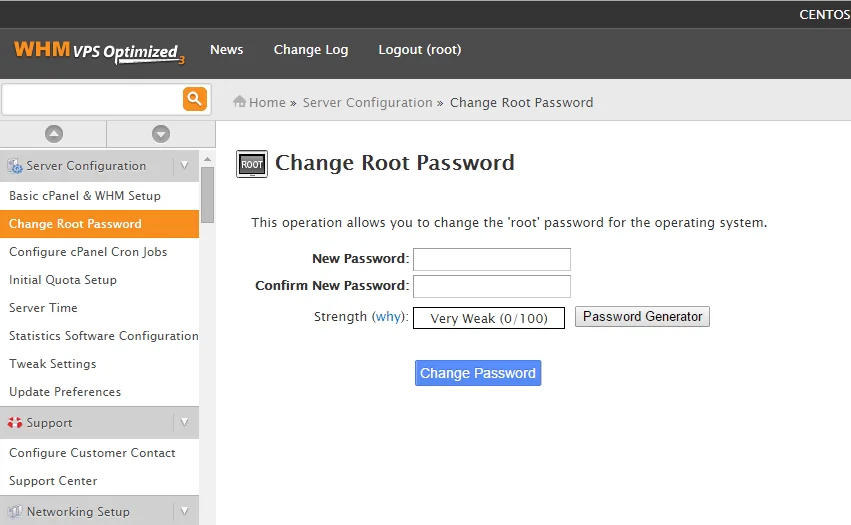Screen dimensions: 851x525
Task: Click the Networking Setup section icon
Action: click(x=15, y=512)
